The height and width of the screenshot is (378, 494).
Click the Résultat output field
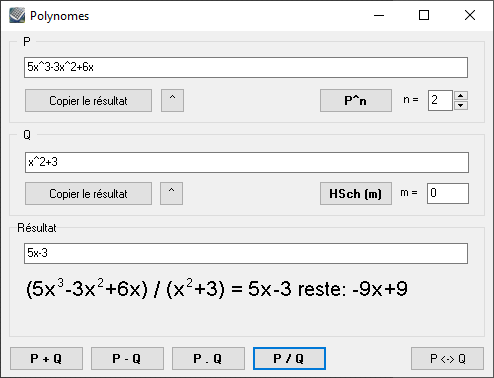pos(246,253)
